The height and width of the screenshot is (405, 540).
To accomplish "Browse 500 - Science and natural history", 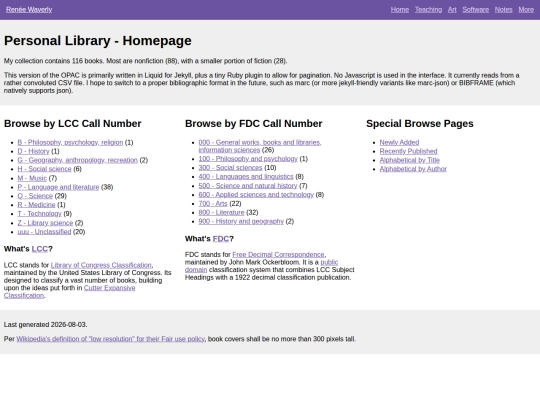I will 248,186.
